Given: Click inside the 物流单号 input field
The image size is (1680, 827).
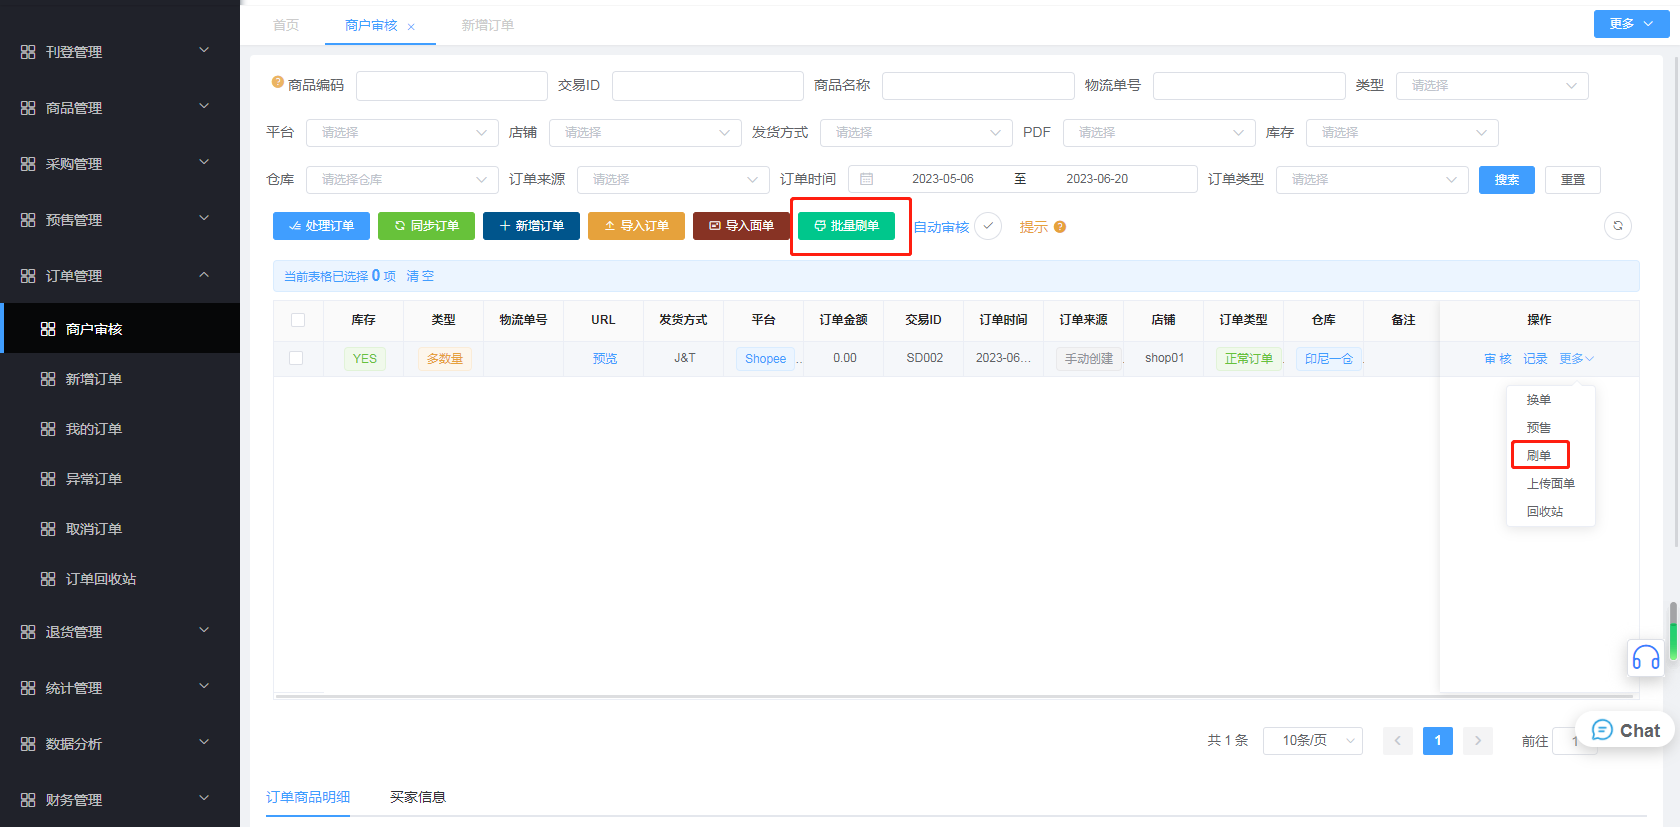Looking at the screenshot, I should tap(1249, 86).
